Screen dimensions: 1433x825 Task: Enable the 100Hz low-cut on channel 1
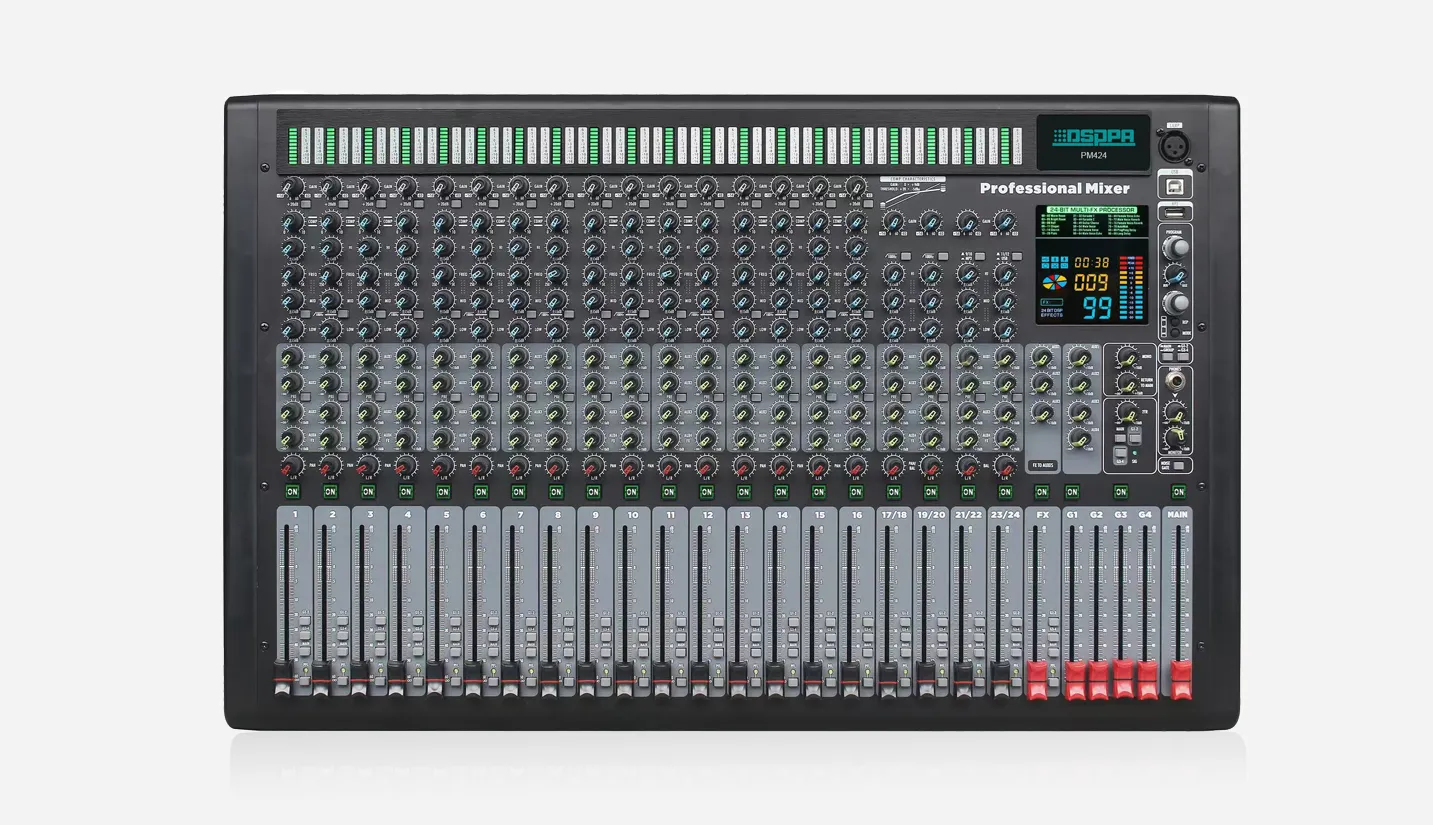(x=306, y=313)
